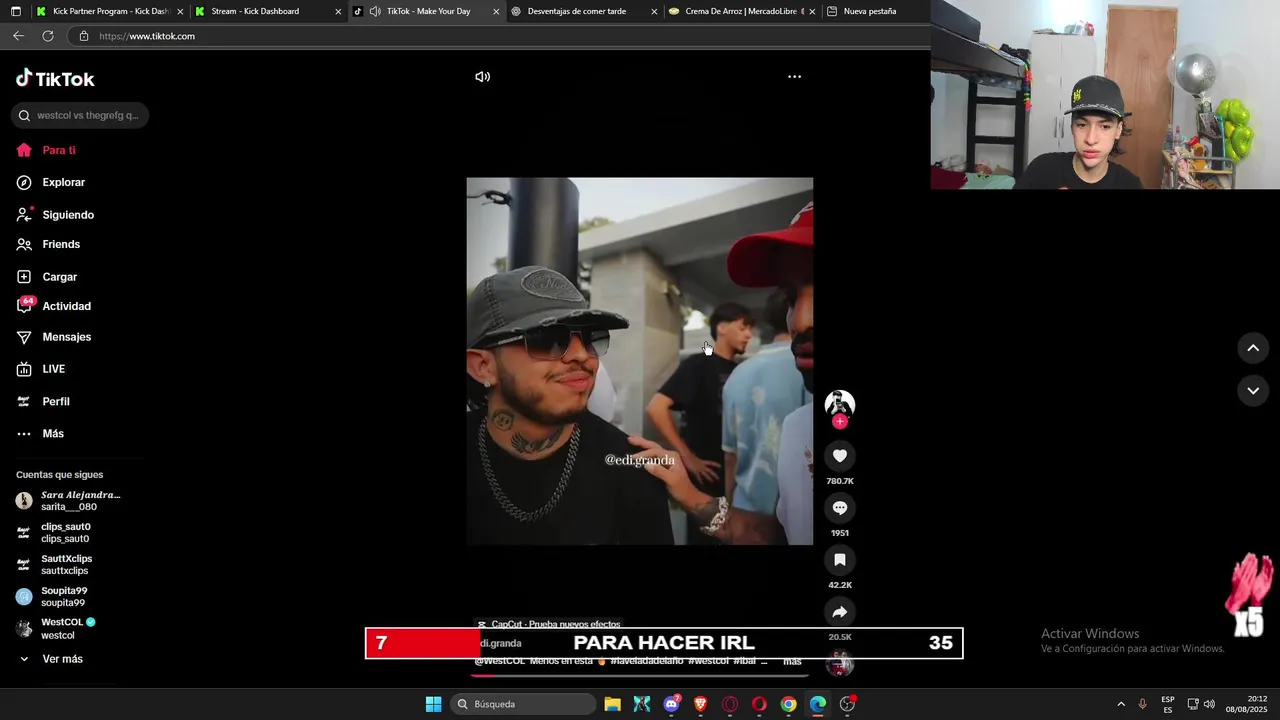This screenshot has width=1280, height=720.
Task: Open the creator's avatar profile
Action: coord(840,404)
